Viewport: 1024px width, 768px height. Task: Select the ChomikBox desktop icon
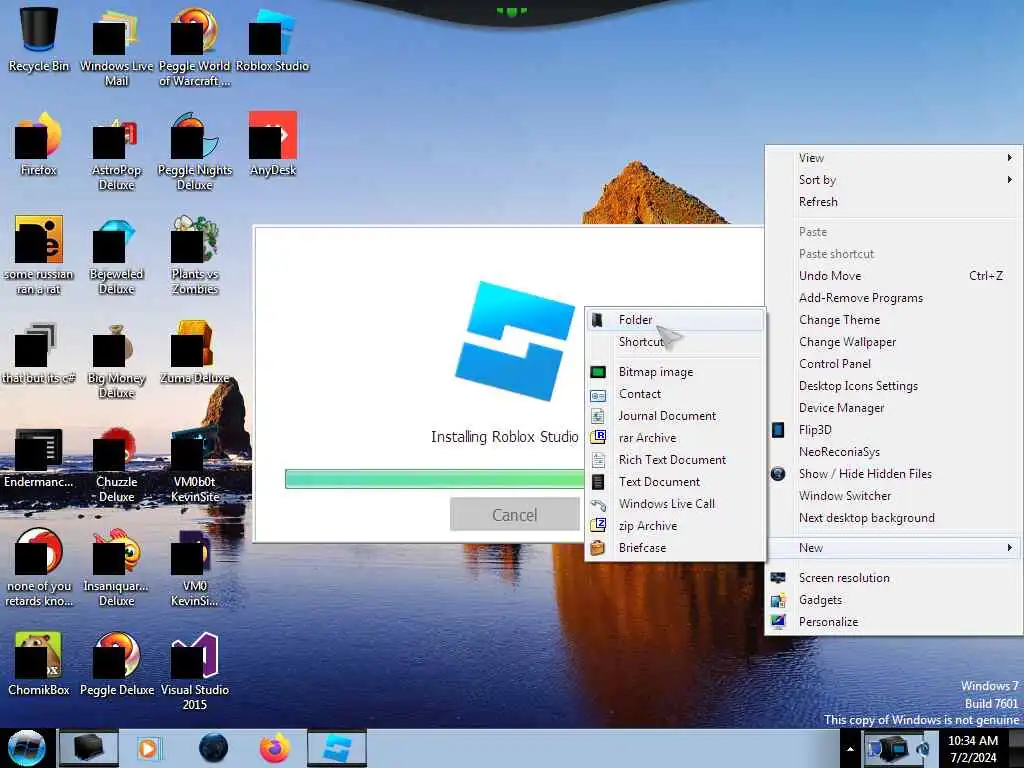pyautogui.click(x=39, y=664)
